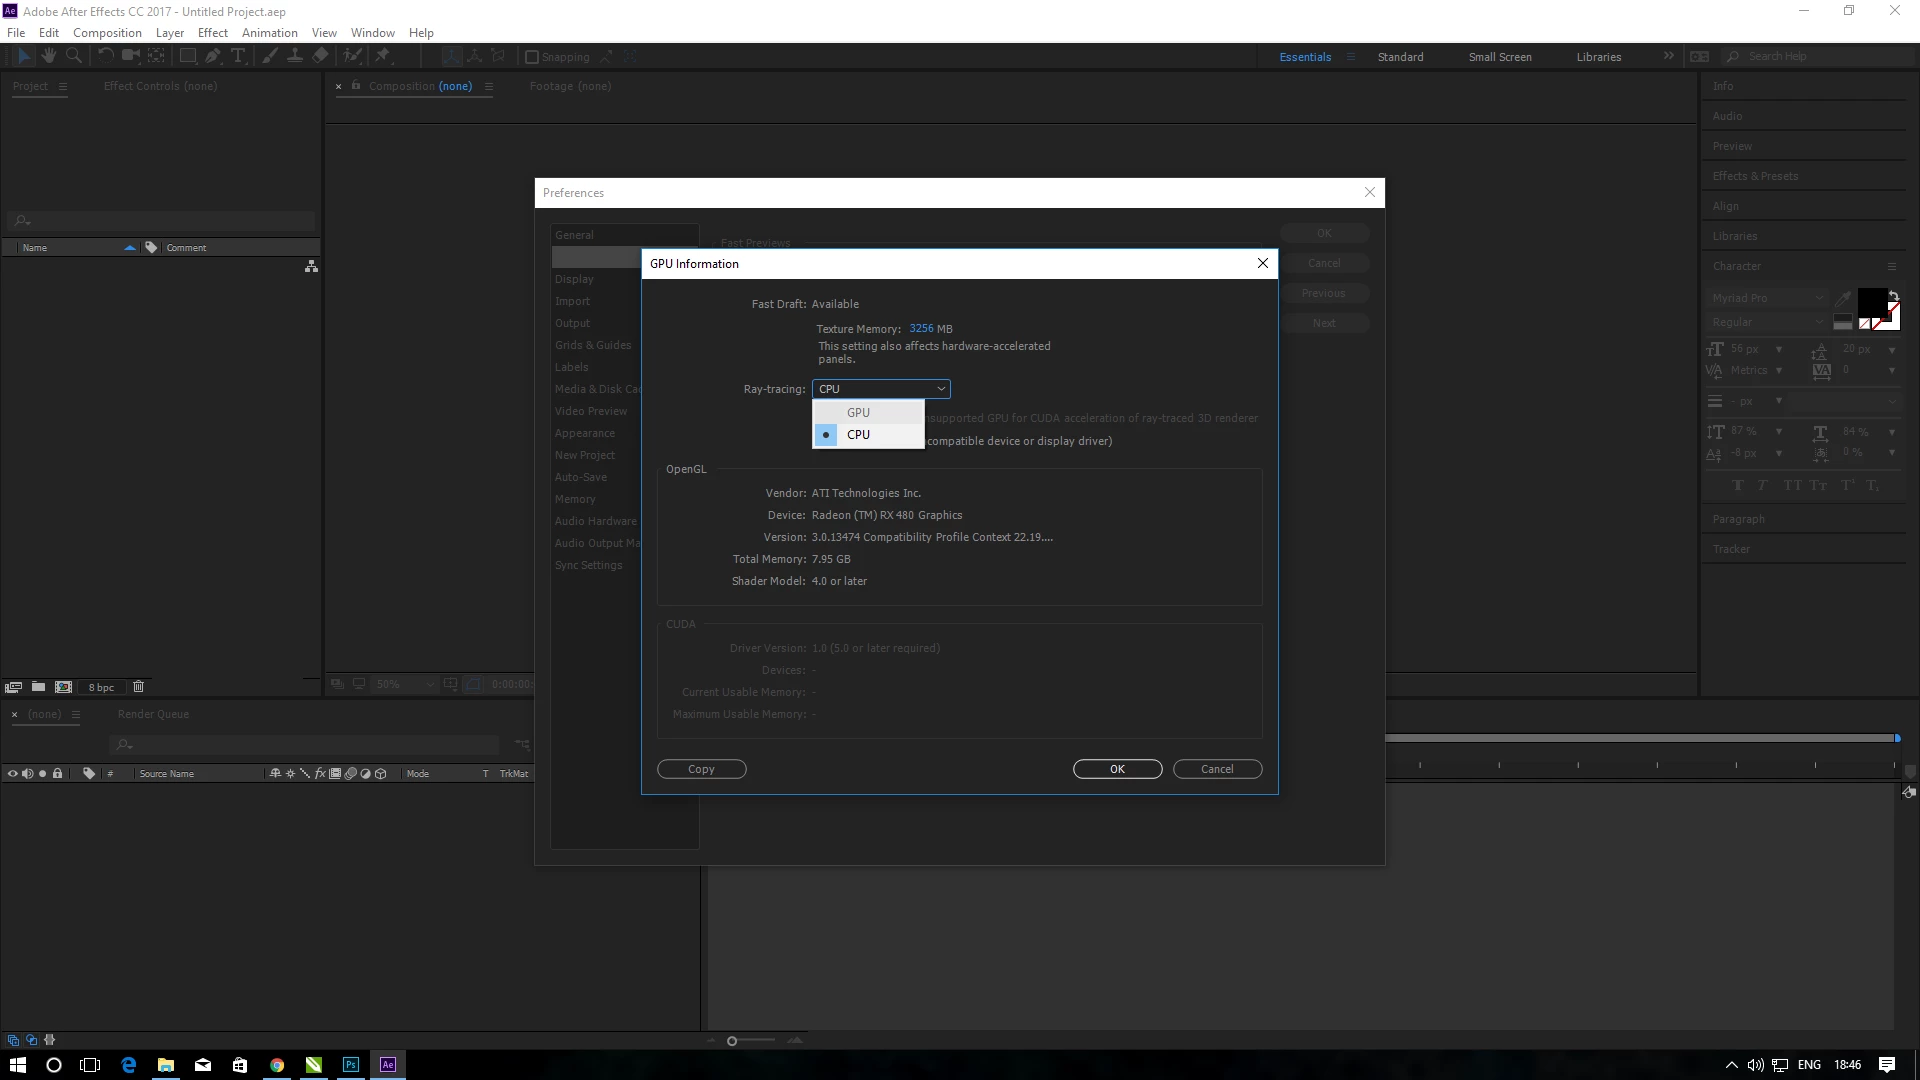The image size is (1920, 1080).
Task: Select the Horizontal Type tool
Action: tap(238, 57)
